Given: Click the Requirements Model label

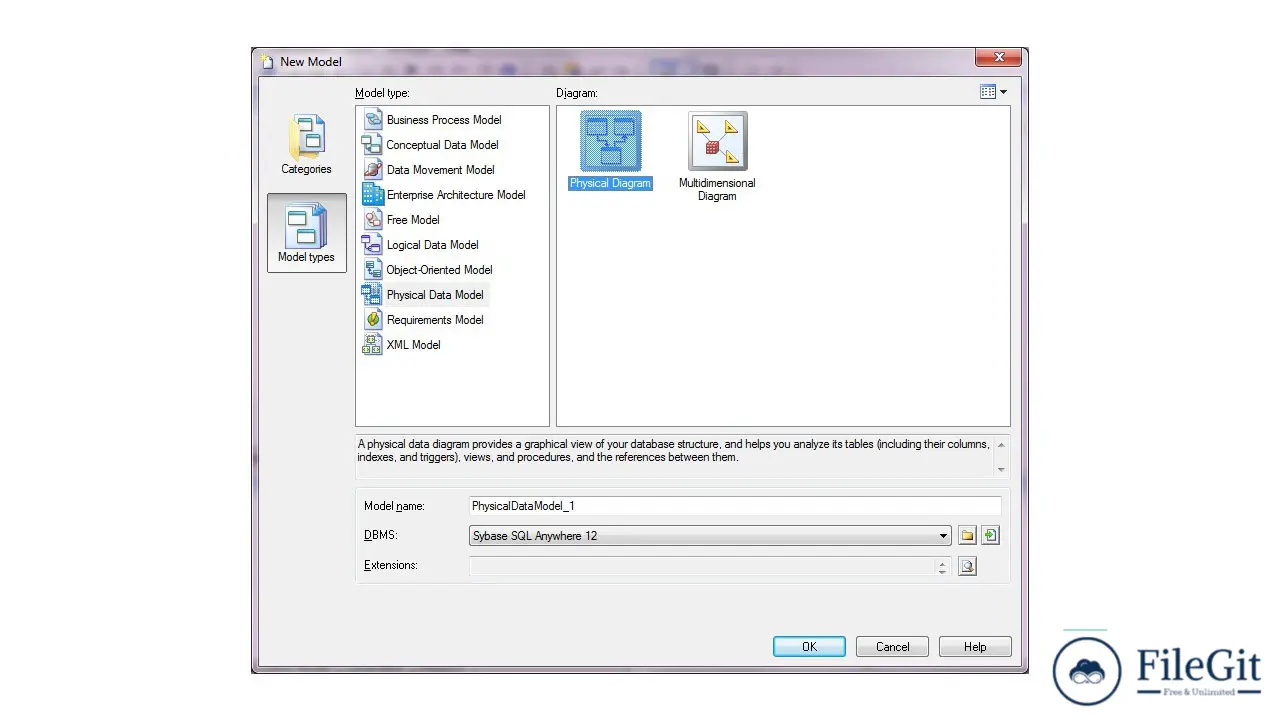Looking at the screenshot, I should click(x=435, y=320).
